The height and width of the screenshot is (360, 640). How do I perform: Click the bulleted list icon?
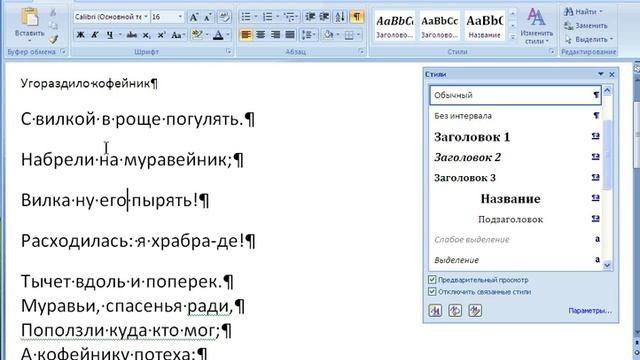(246, 16)
